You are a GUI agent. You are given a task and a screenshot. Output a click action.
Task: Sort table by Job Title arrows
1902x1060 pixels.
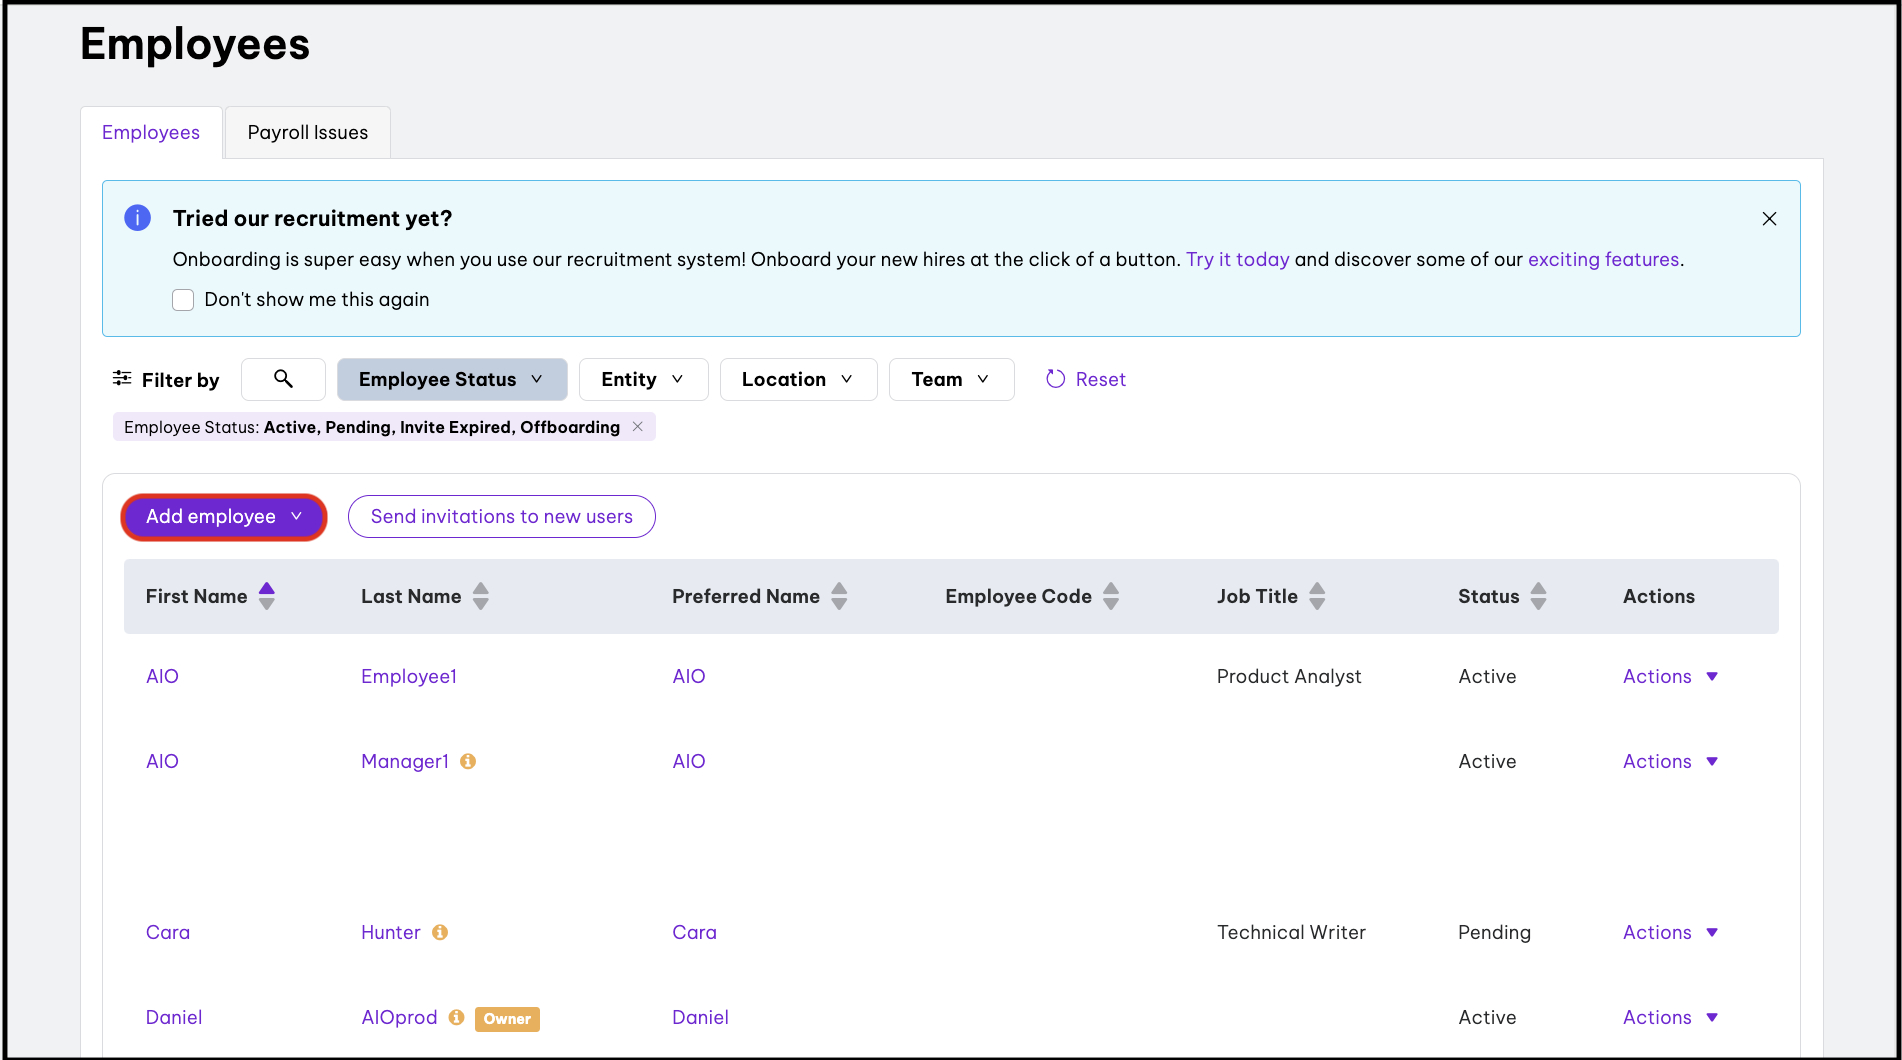point(1317,596)
